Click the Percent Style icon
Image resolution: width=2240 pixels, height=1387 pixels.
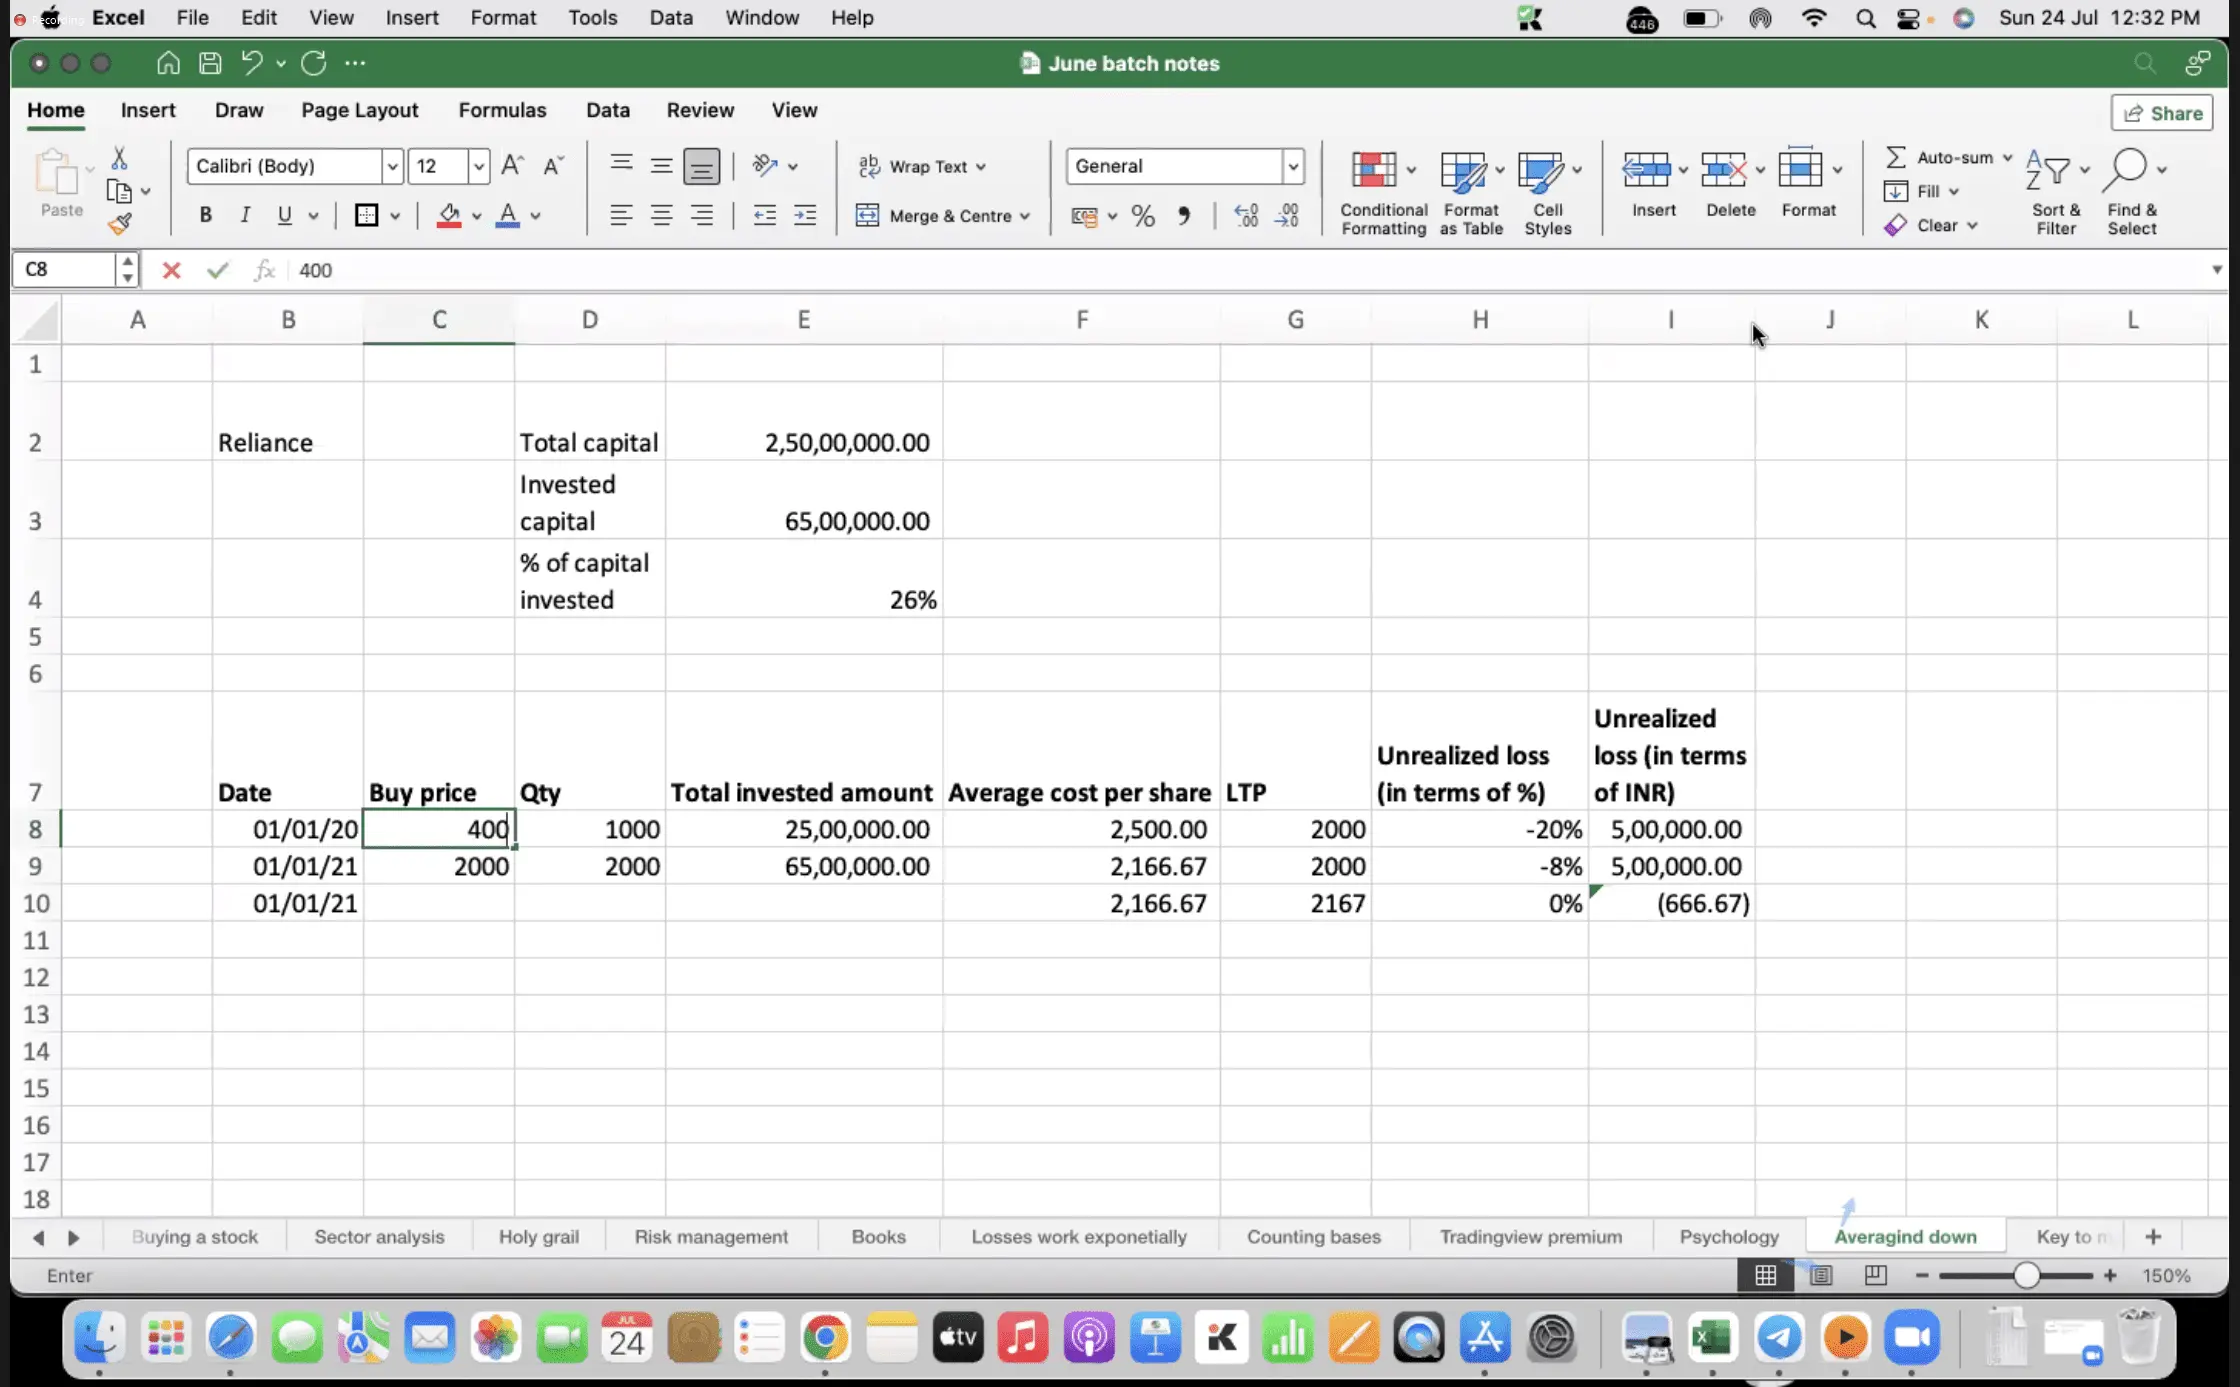pyautogui.click(x=1143, y=216)
